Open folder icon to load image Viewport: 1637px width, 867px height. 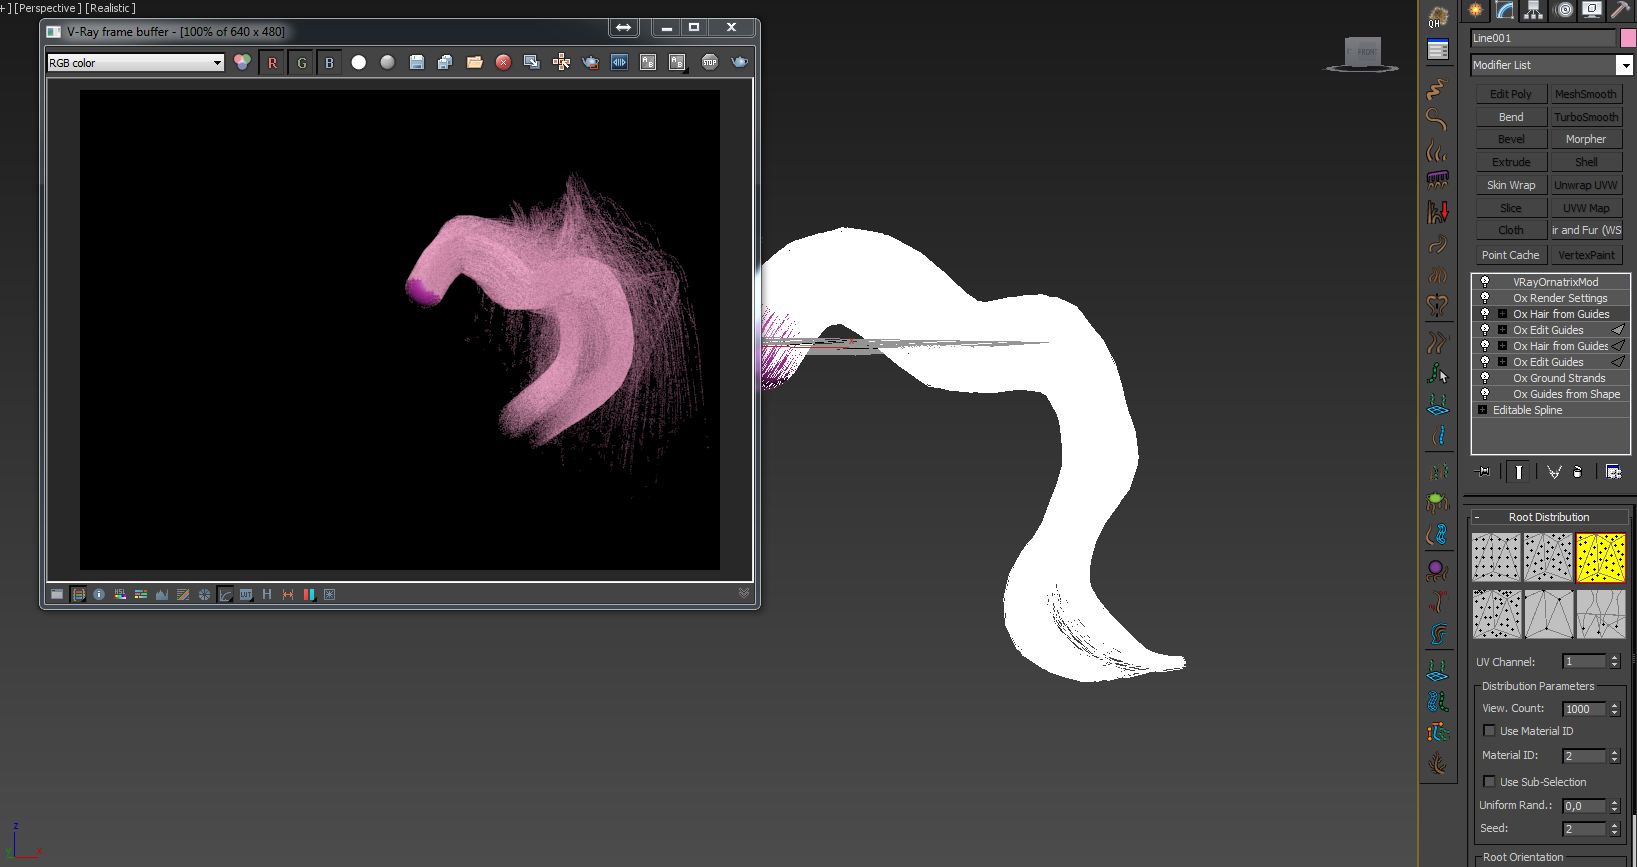[x=474, y=63]
